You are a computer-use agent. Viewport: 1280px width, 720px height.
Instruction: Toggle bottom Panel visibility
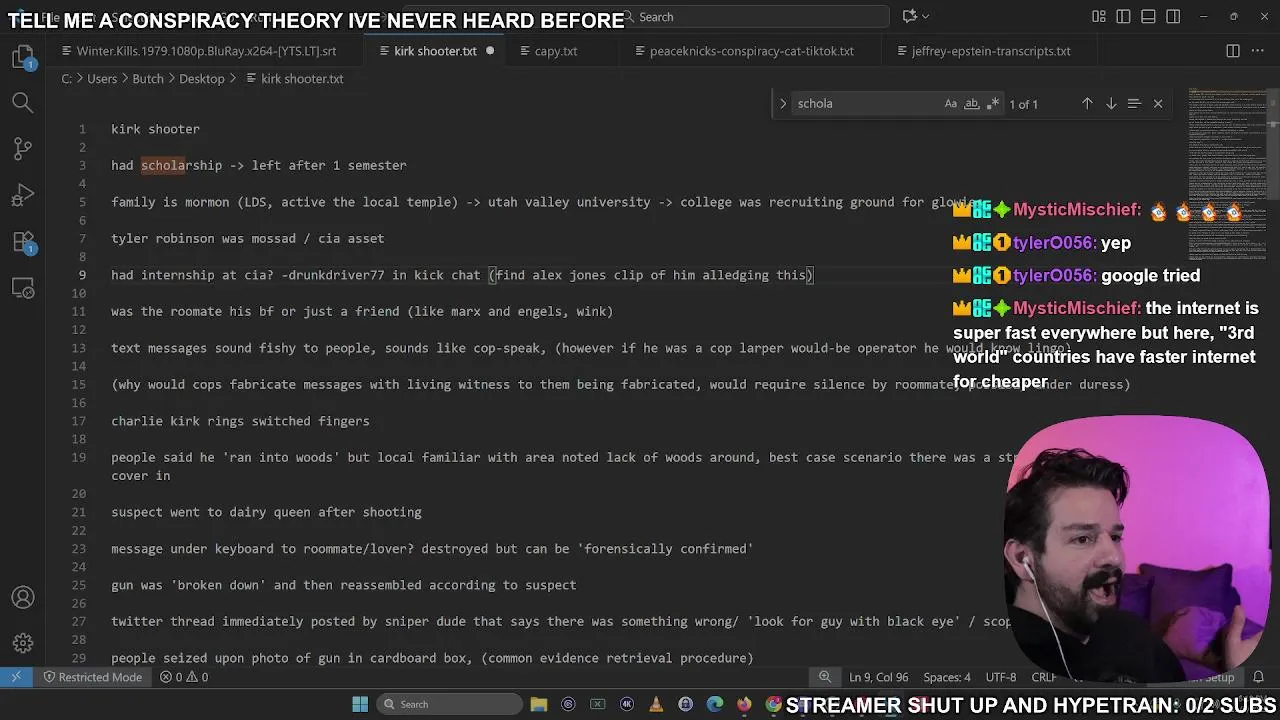click(x=1148, y=16)
